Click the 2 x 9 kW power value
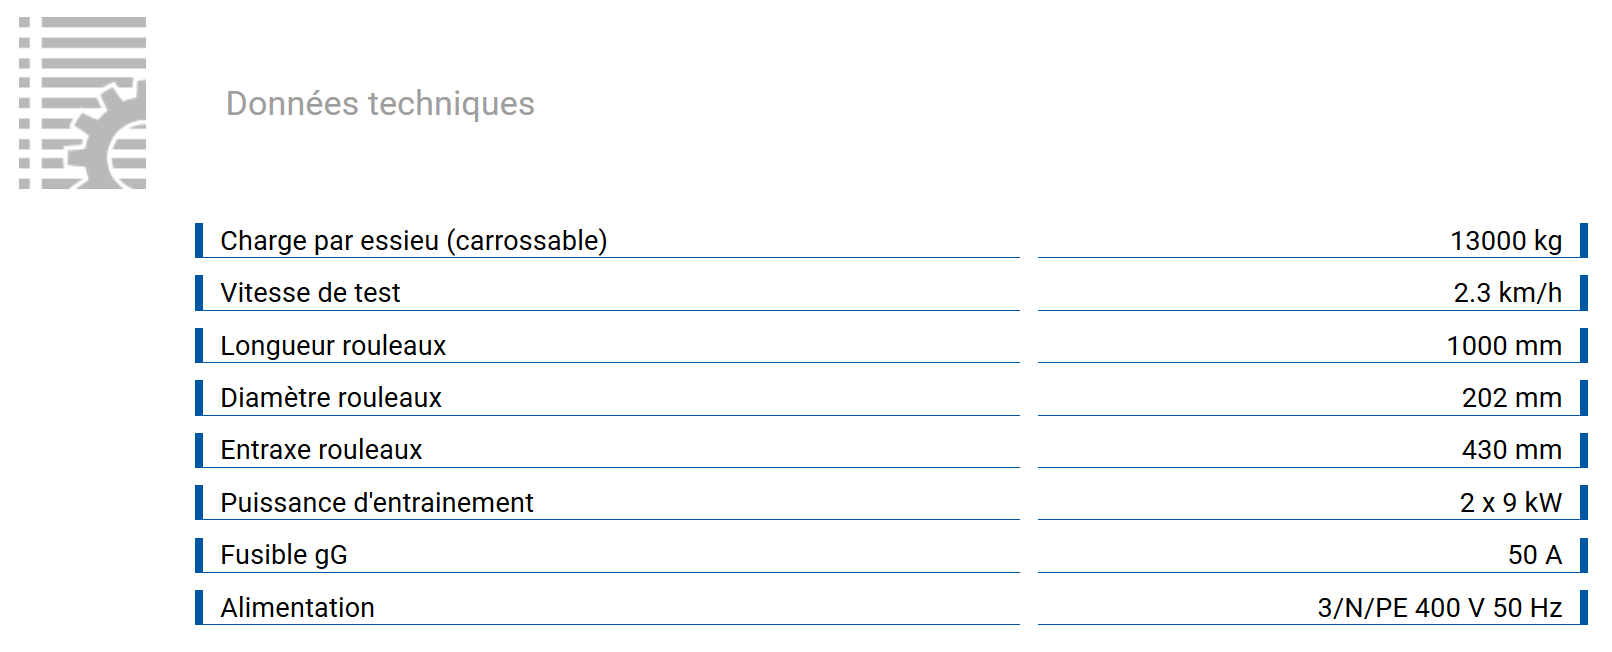The height and width of the screenshot is (652, 1612). click(x=1510, y=503)
